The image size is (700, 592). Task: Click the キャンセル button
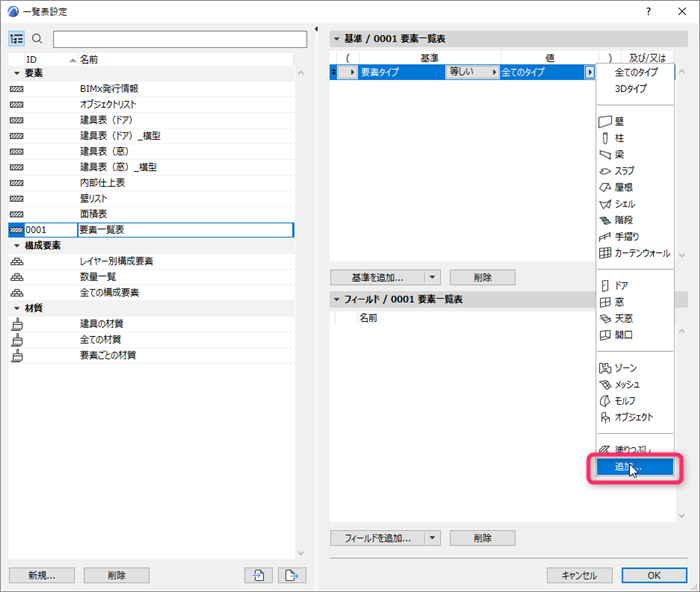pyautogui.click(x=579, y=575)
